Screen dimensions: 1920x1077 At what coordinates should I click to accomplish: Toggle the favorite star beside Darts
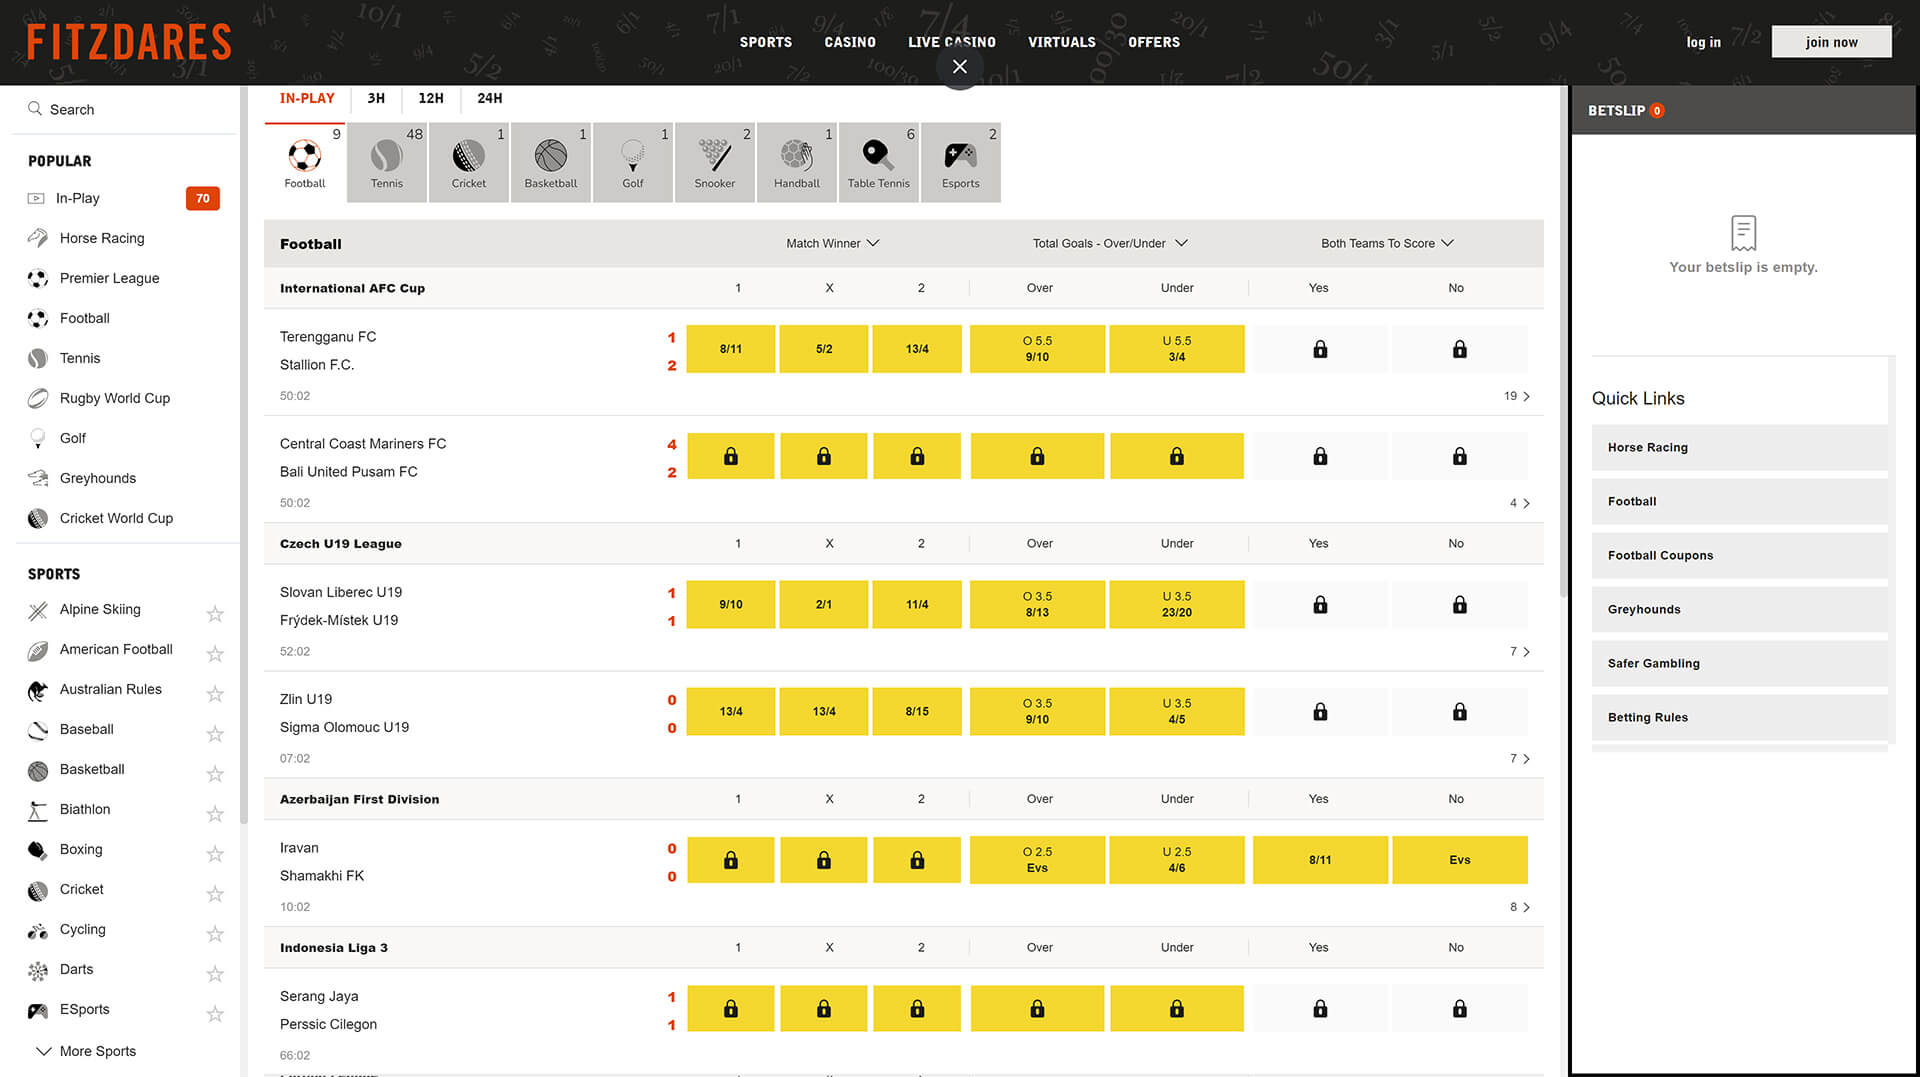pyautogui.click(x=214, y=973)
